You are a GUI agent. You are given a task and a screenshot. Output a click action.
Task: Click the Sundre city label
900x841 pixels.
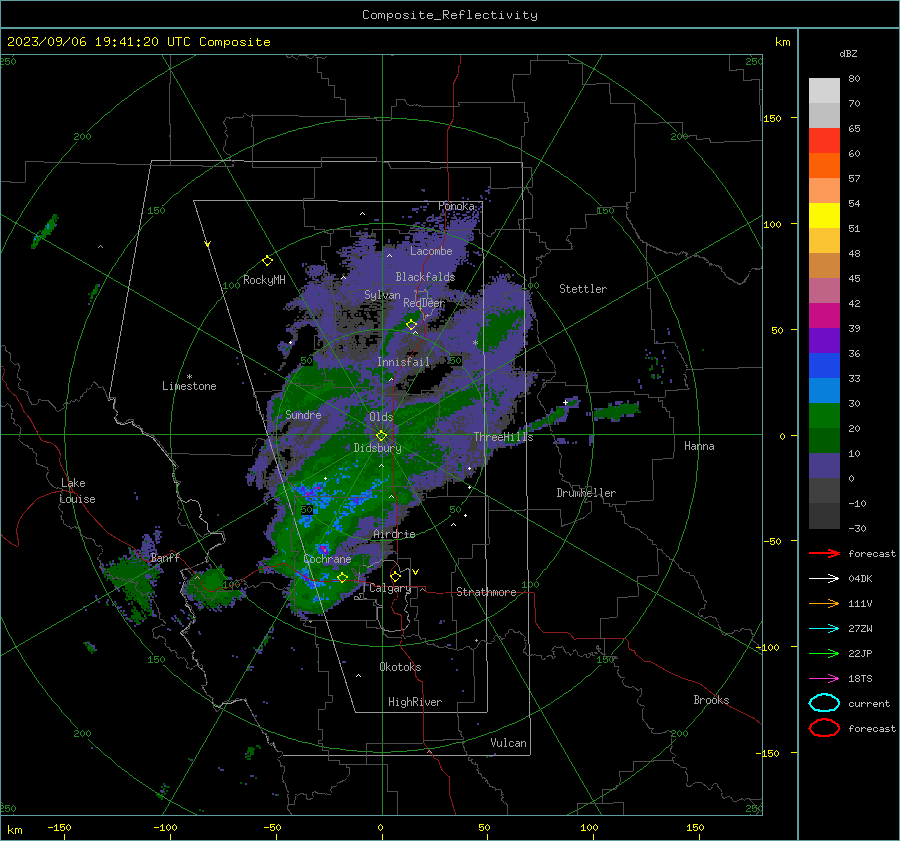303,415
